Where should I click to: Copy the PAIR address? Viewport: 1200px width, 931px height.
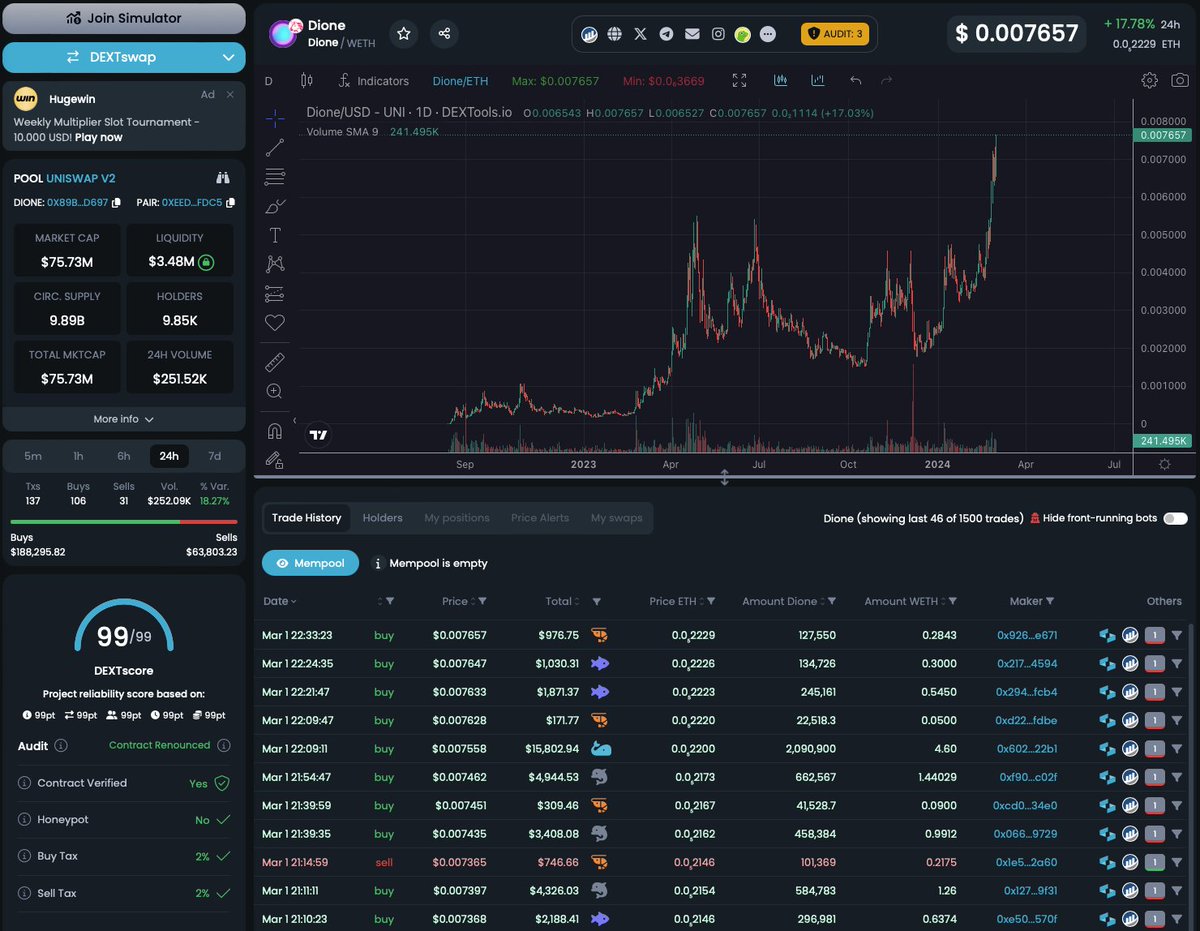pos(231,203)
